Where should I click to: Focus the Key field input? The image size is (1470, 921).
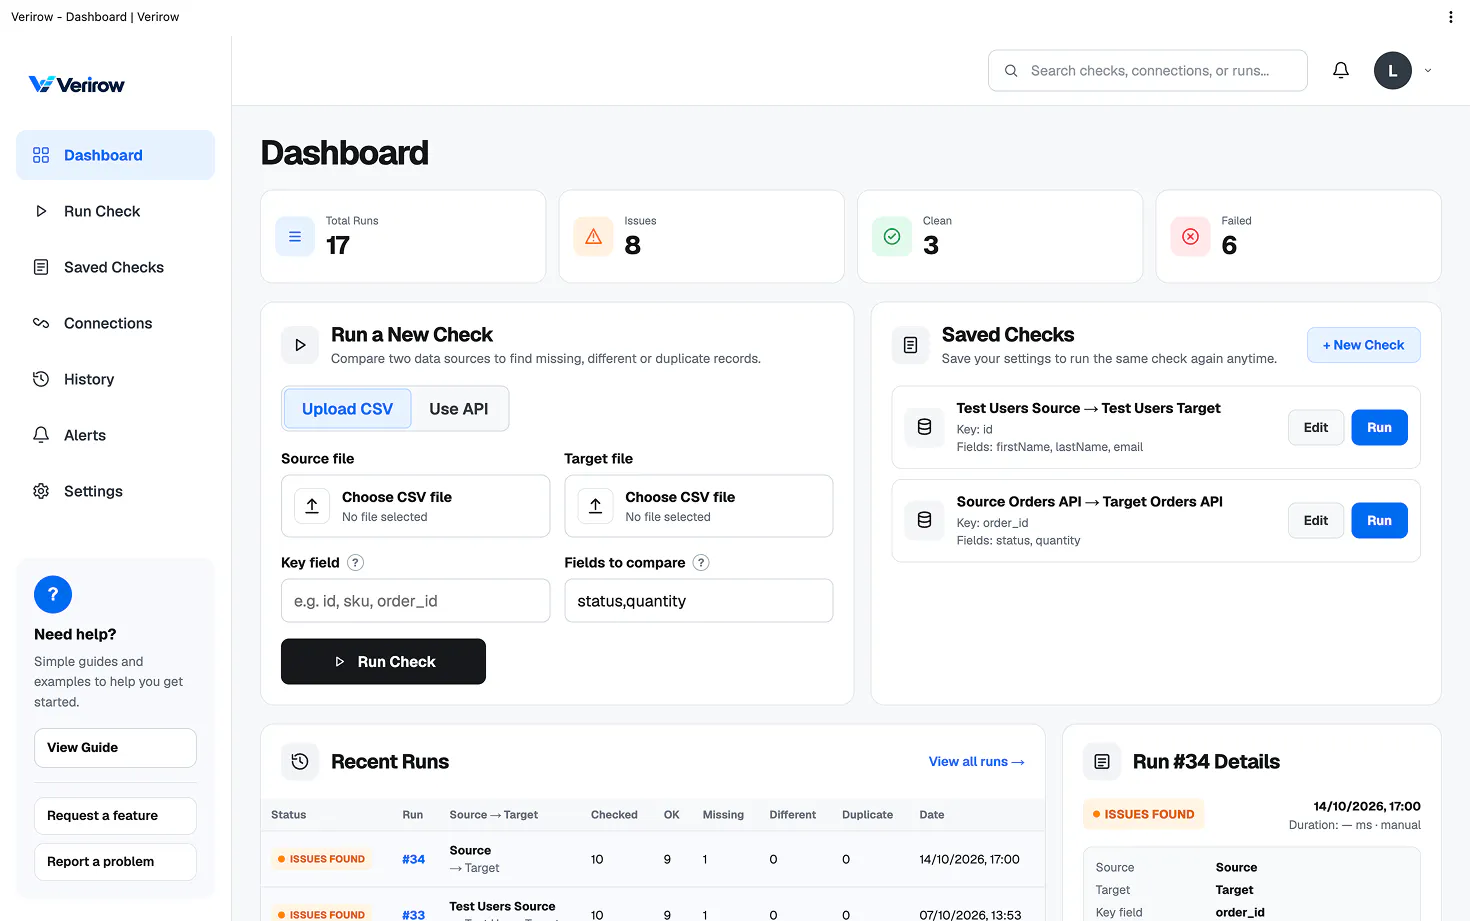coord(415,601)
